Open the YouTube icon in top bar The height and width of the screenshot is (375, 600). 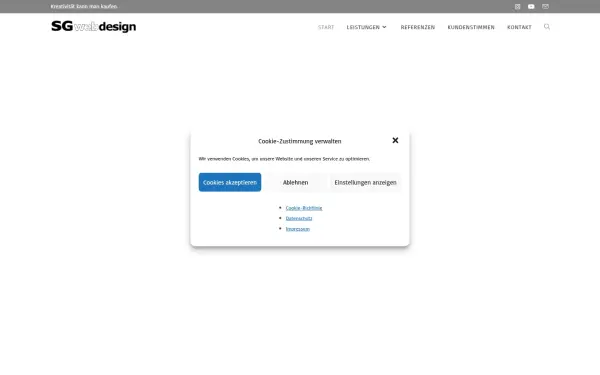(531, 7)
